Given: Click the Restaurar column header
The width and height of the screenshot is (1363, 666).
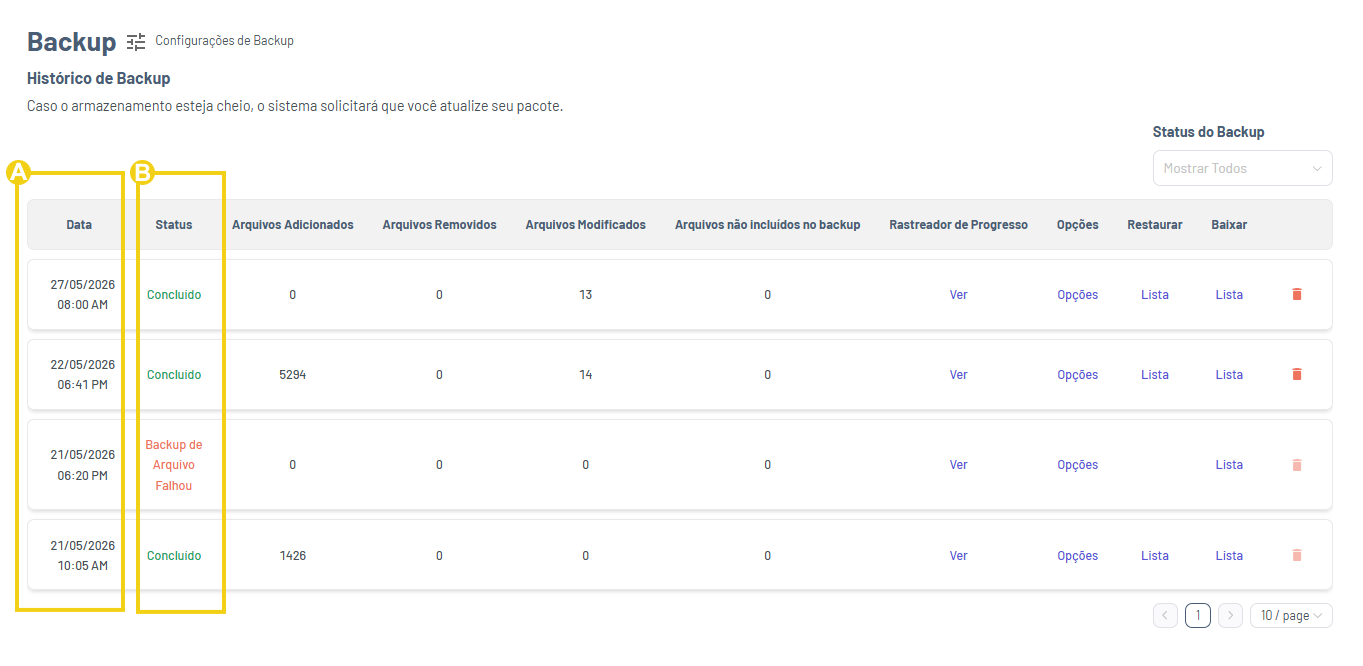Looking at the screenshot, I should coord(1154,225).
